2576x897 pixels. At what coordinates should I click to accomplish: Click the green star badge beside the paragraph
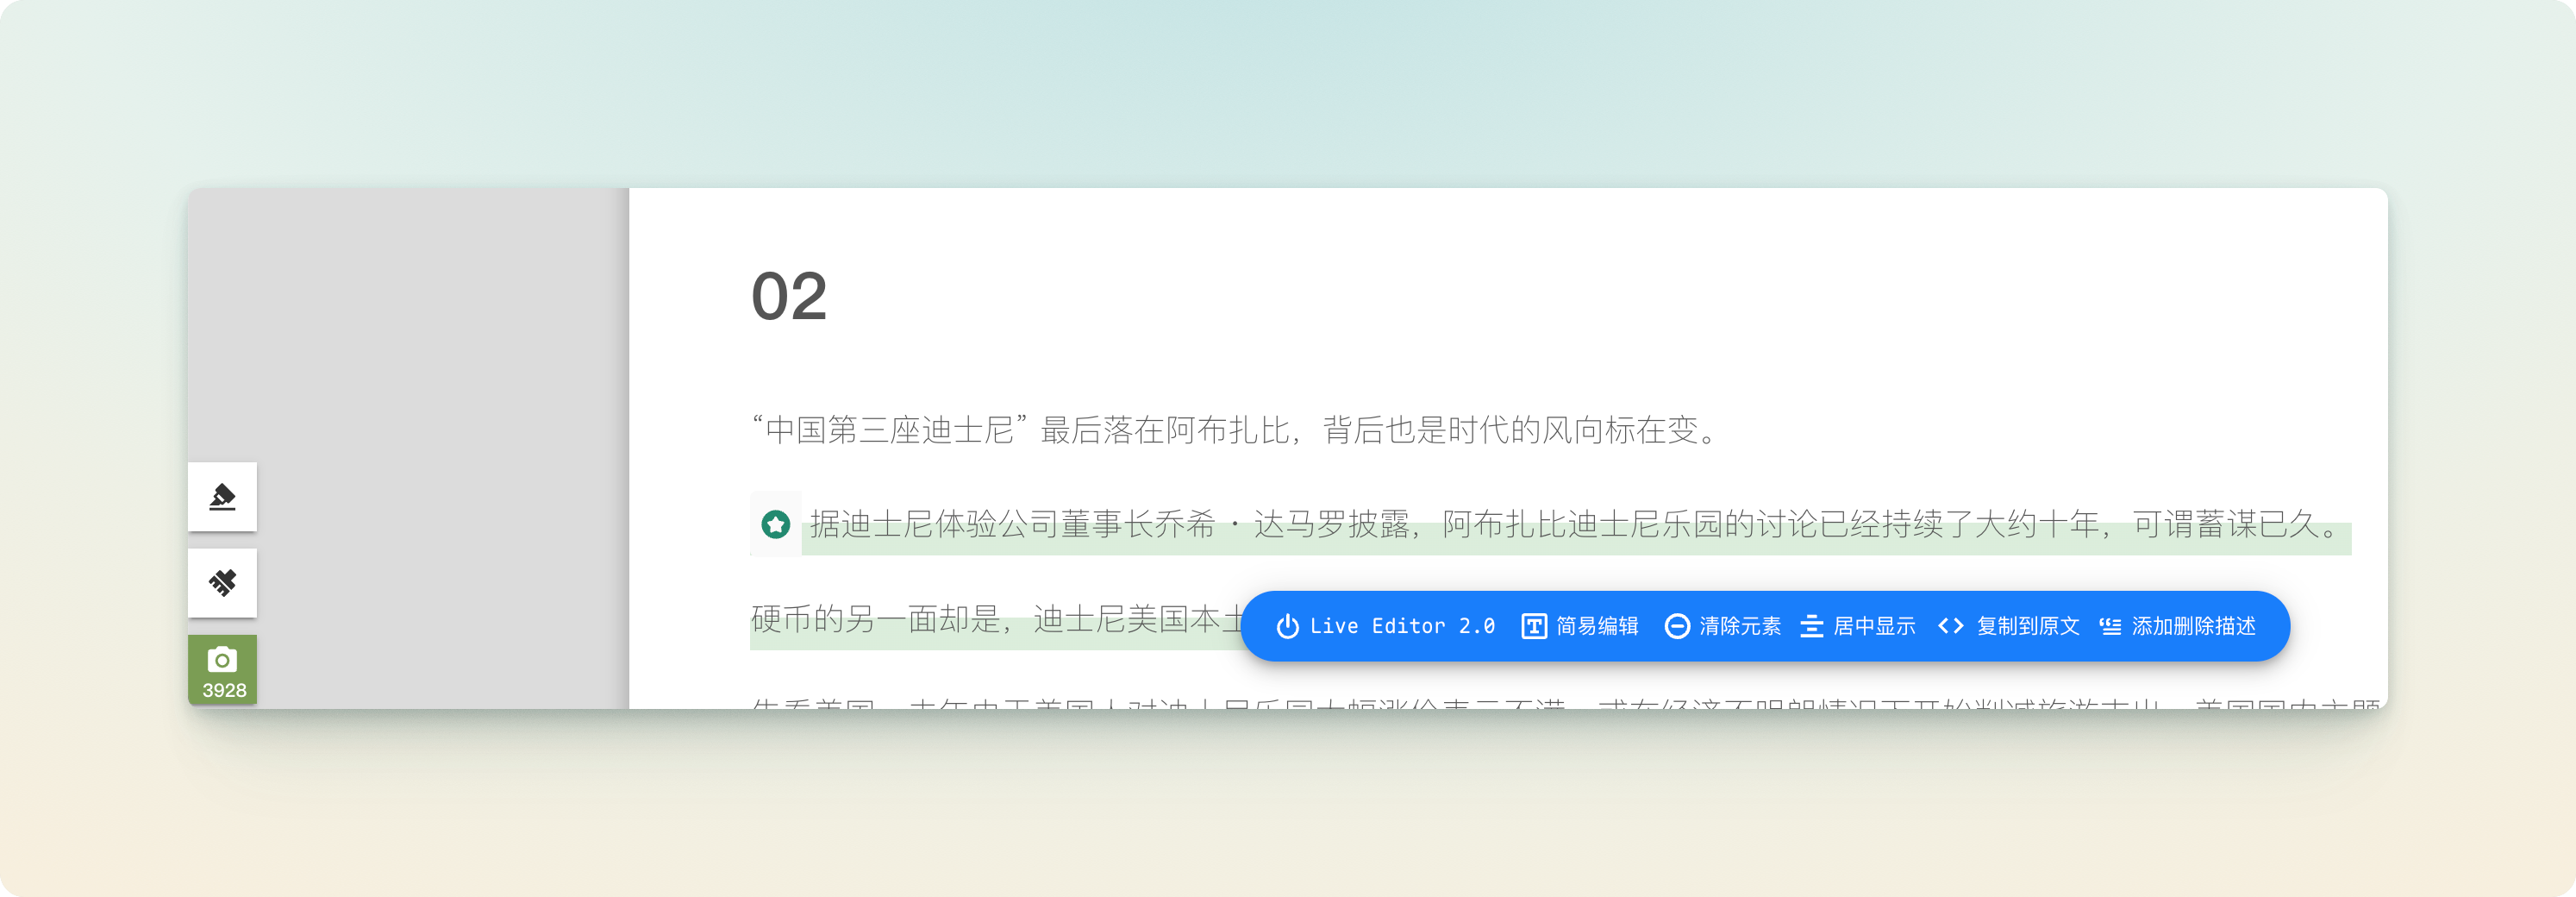click(x=776, y=524)
